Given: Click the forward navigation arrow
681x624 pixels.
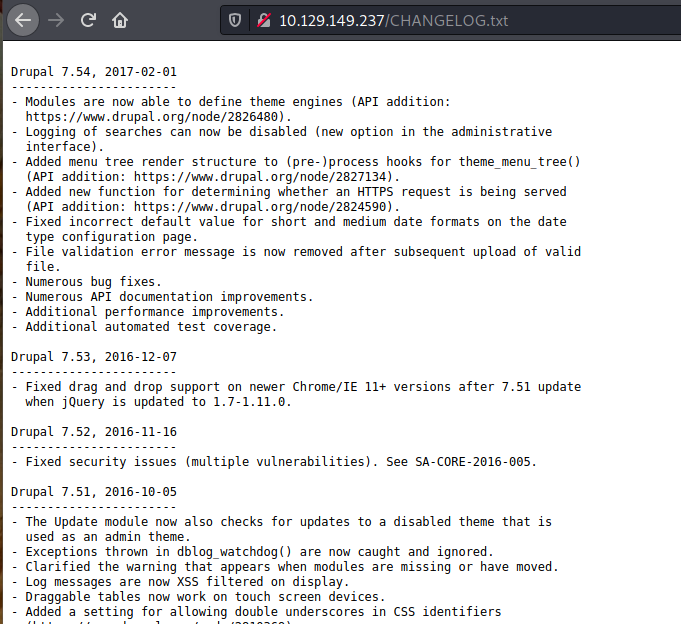Looking at the screenshot, I should (x=56, y=20).
